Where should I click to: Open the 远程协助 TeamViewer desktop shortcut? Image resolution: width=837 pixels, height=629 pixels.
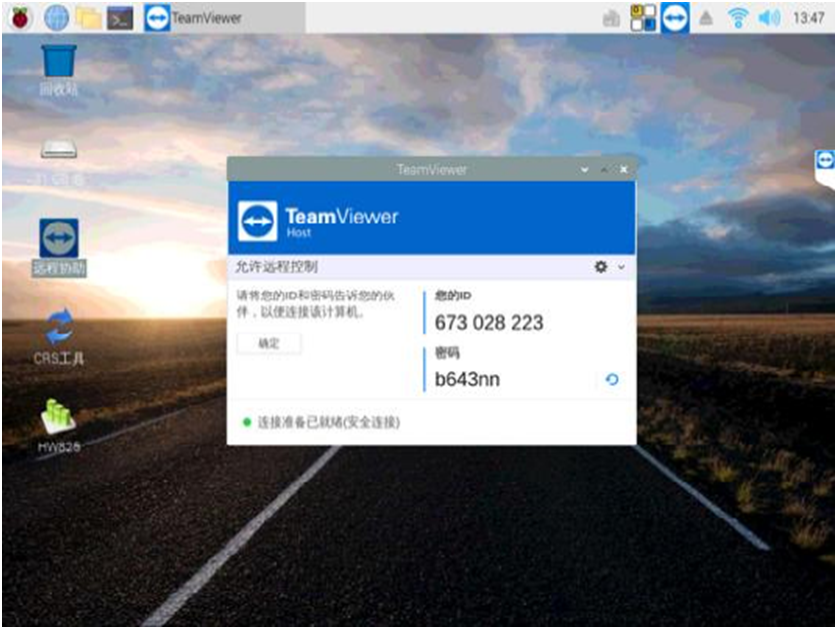pos(59,242)
